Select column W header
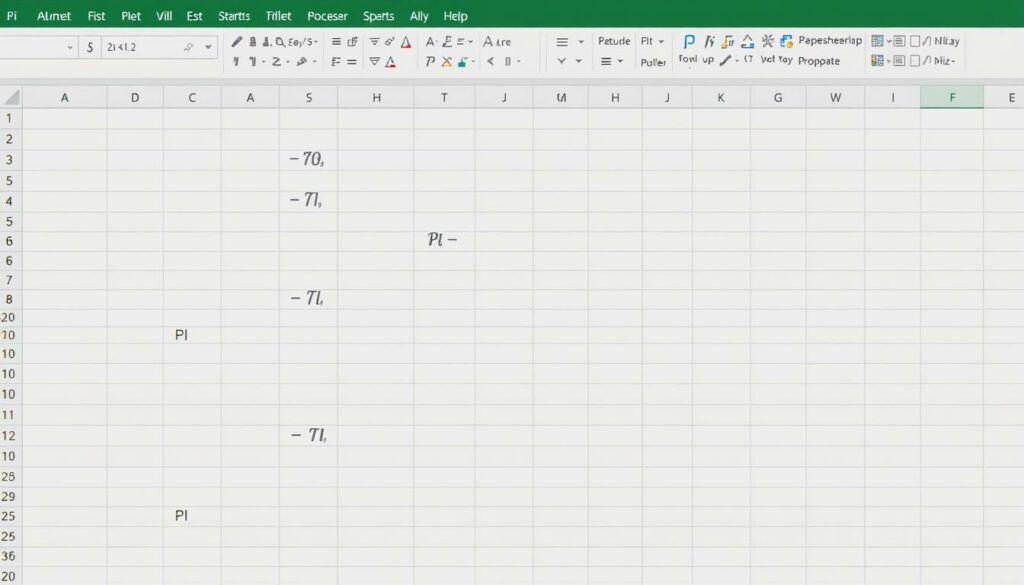Image resolution: width=1024 pixels, height=585 pixels. click(835, 98)
